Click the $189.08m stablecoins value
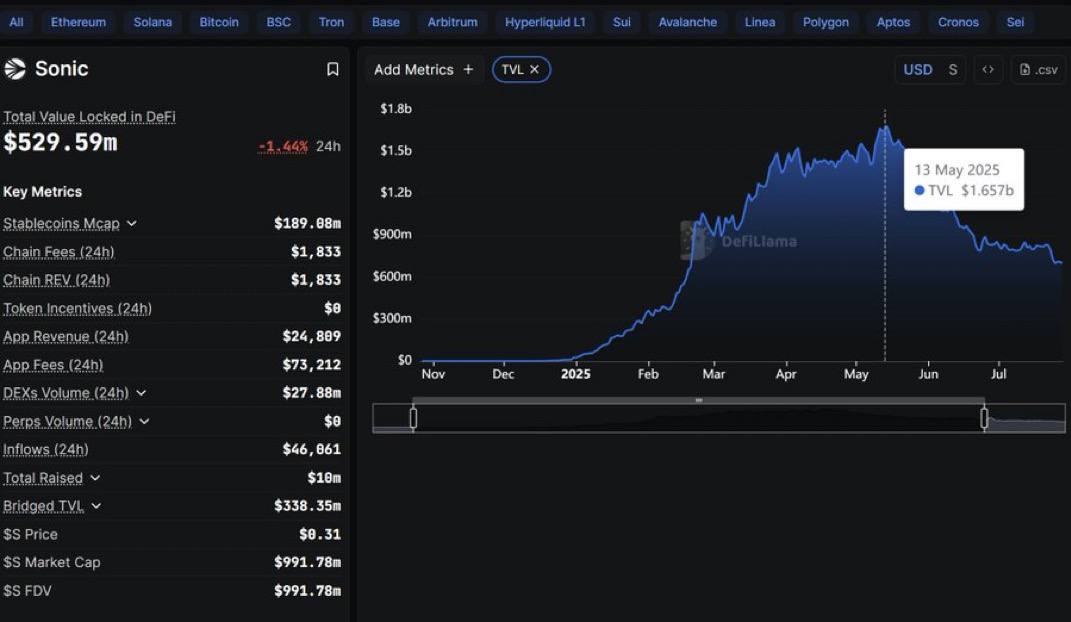 pos(307,223)
